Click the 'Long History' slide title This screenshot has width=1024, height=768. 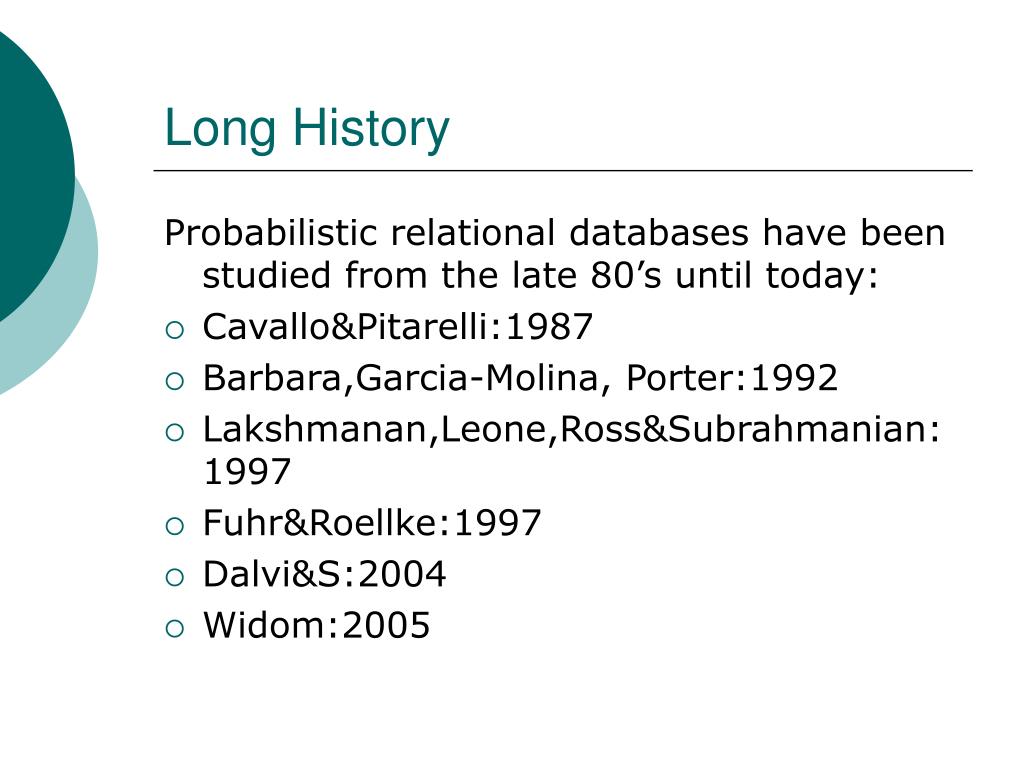pos(307,129)
